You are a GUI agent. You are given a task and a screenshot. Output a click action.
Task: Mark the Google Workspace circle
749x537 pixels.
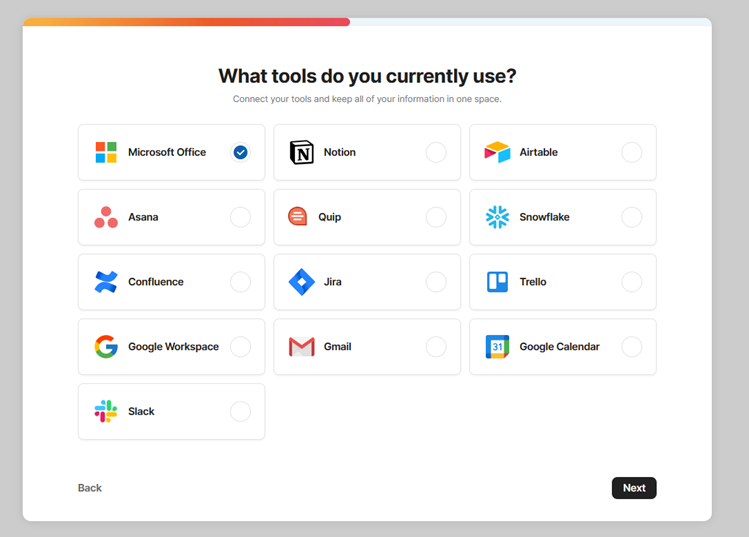[240, 347]
